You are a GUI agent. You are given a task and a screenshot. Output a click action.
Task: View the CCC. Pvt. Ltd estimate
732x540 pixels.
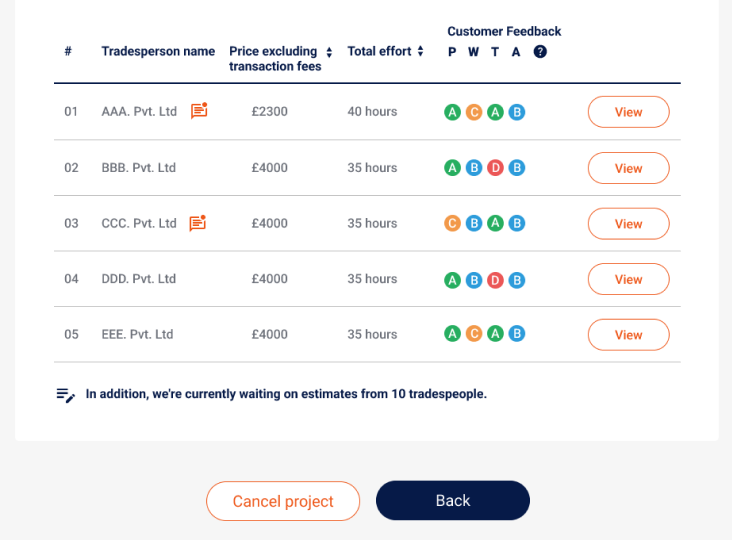(x=628, y=224)
